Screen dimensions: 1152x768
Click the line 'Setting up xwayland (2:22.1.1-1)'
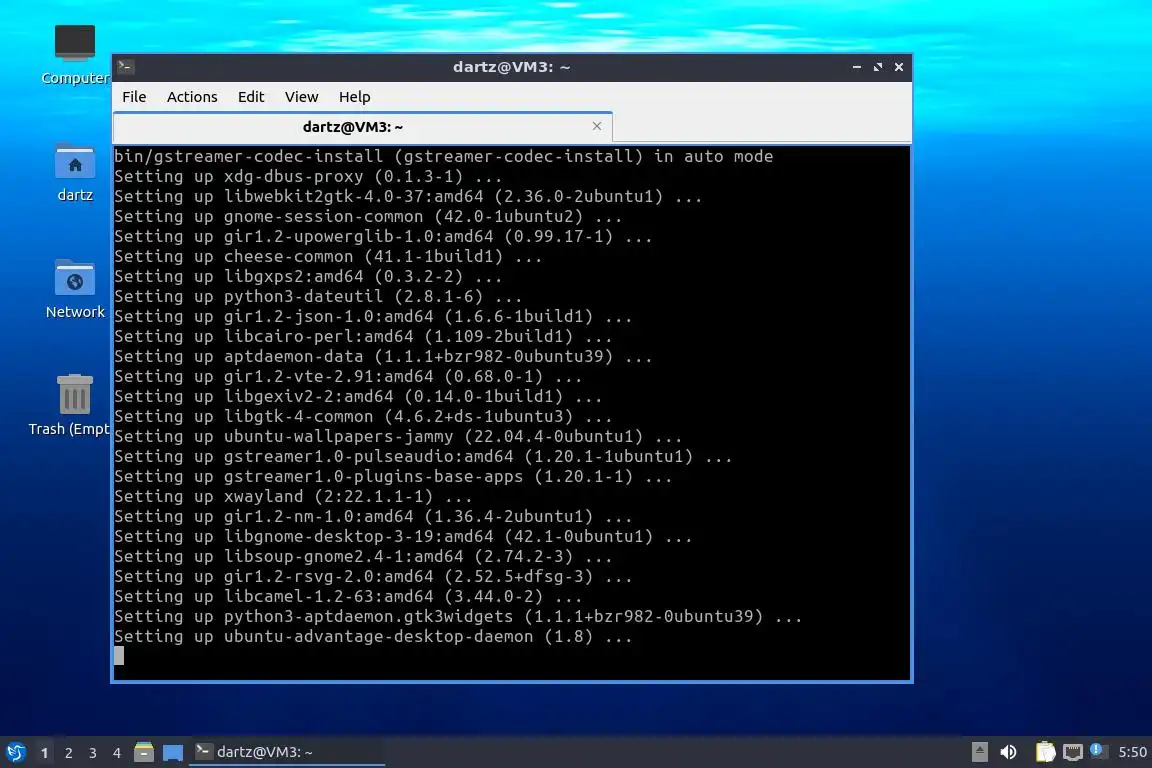coord(293,497)
